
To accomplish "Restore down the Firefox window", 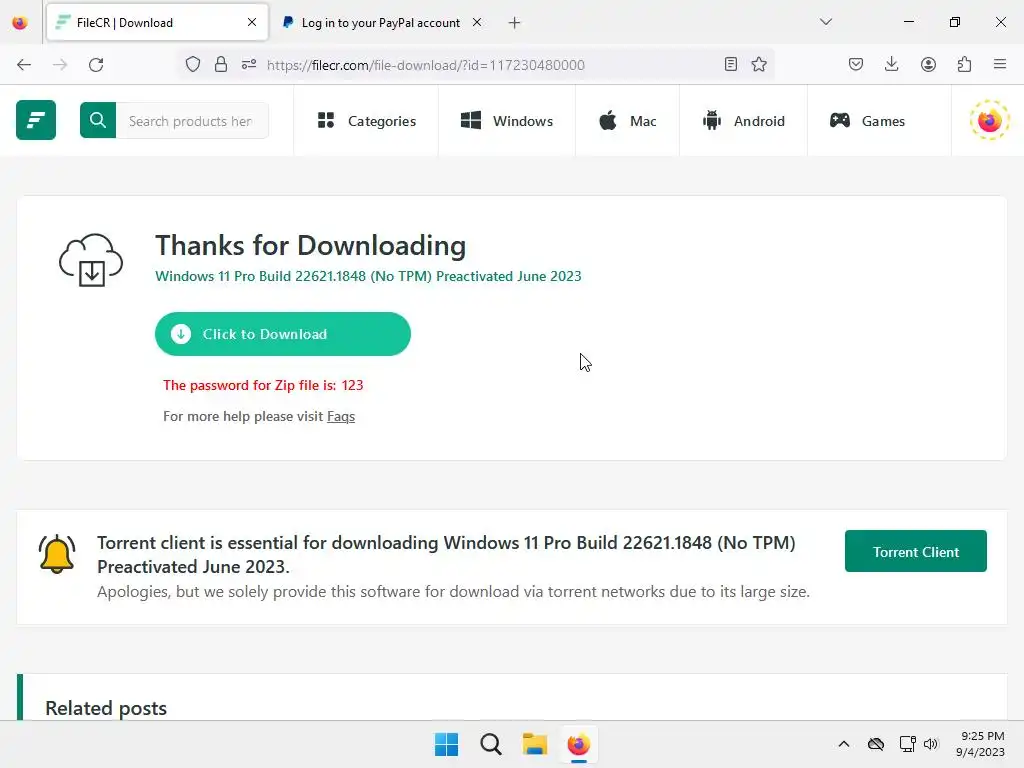I will click(x=955, y=22).
